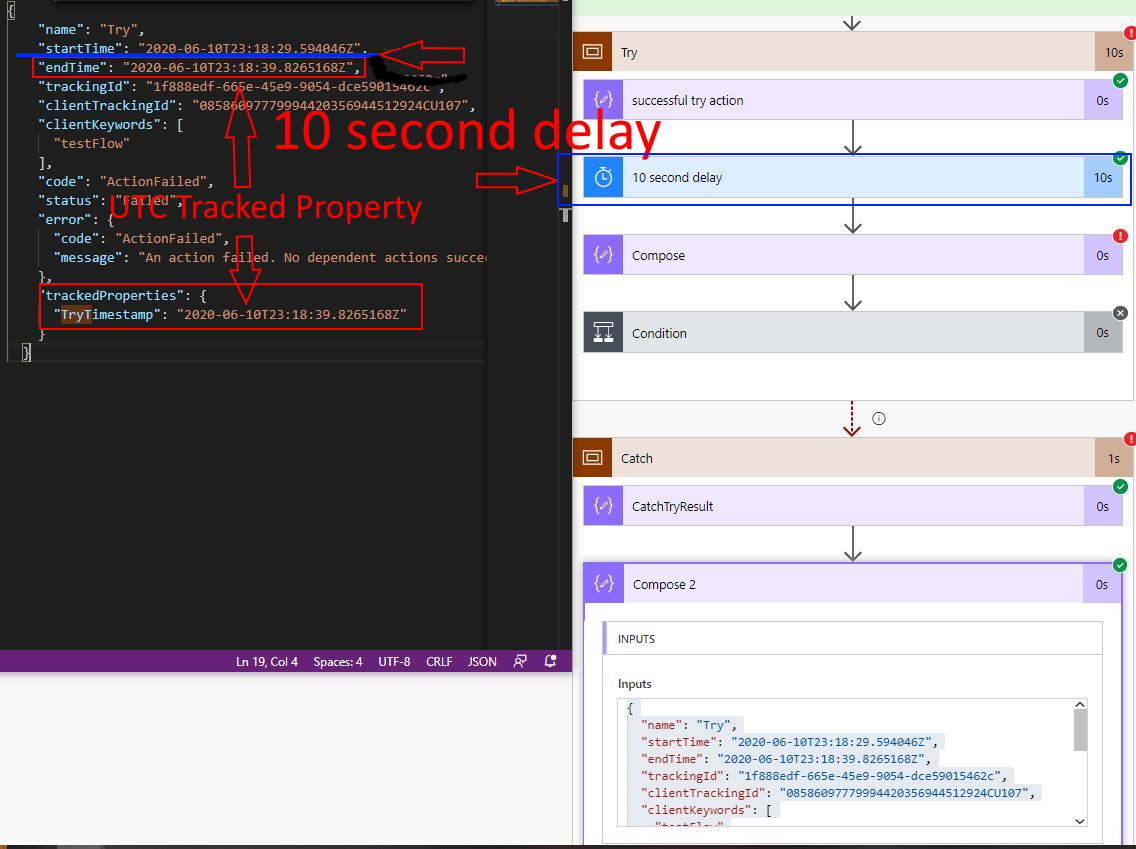
Task: Click the 10 second delay timer icon
Action: tap(604, 177)
